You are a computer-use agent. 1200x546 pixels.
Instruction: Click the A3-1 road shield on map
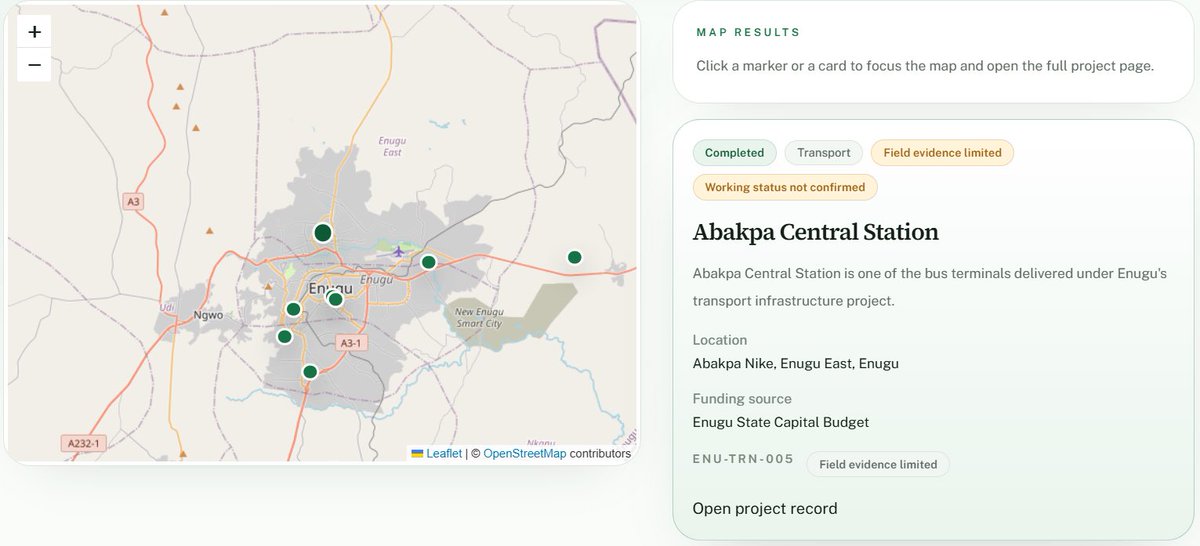[350, 342]
